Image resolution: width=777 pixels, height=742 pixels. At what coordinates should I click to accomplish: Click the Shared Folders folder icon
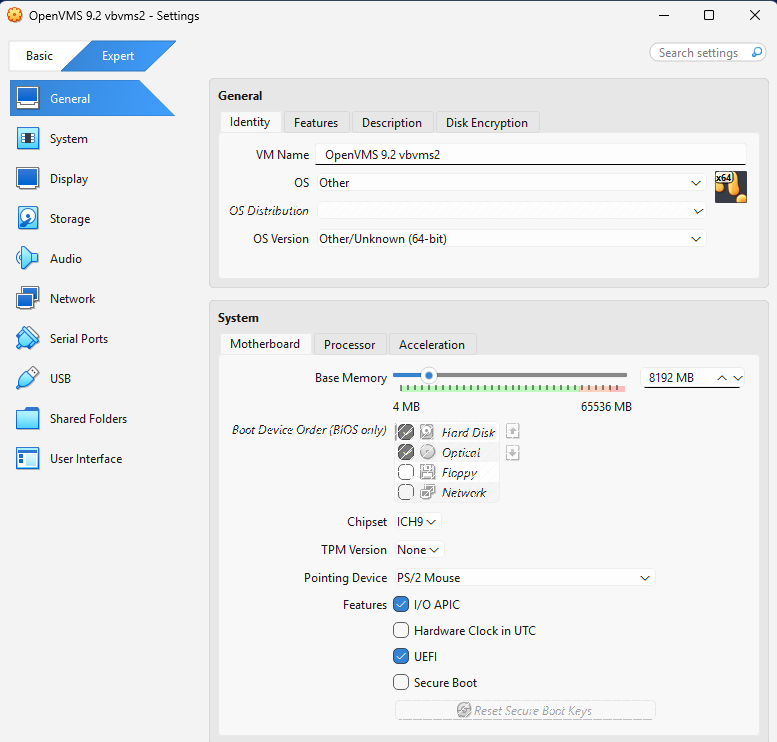coord(27,419)
